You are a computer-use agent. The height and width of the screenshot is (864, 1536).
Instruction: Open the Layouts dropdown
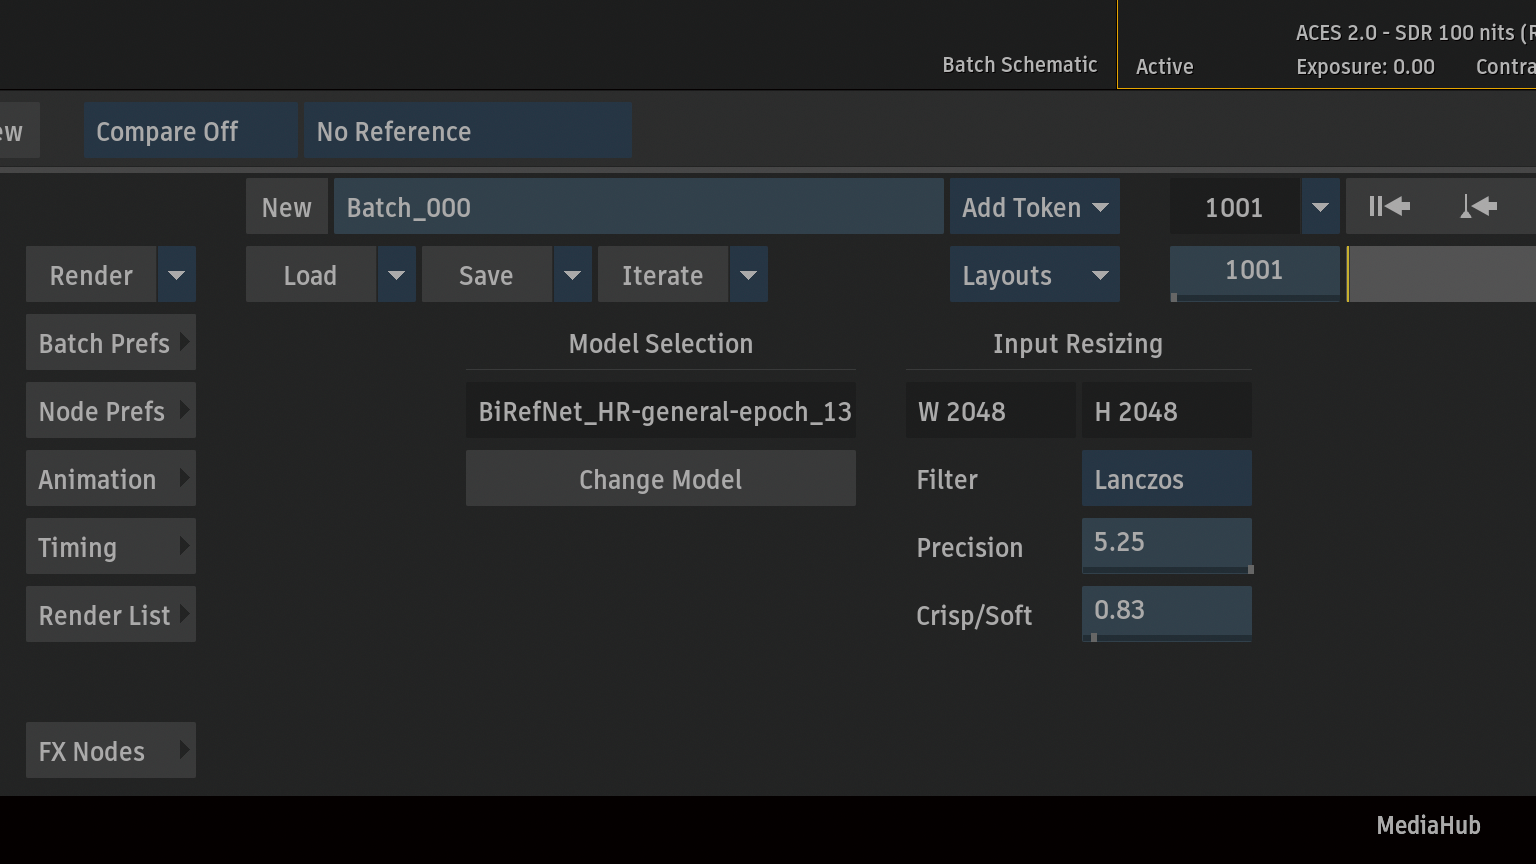(x=1034, y=275)
